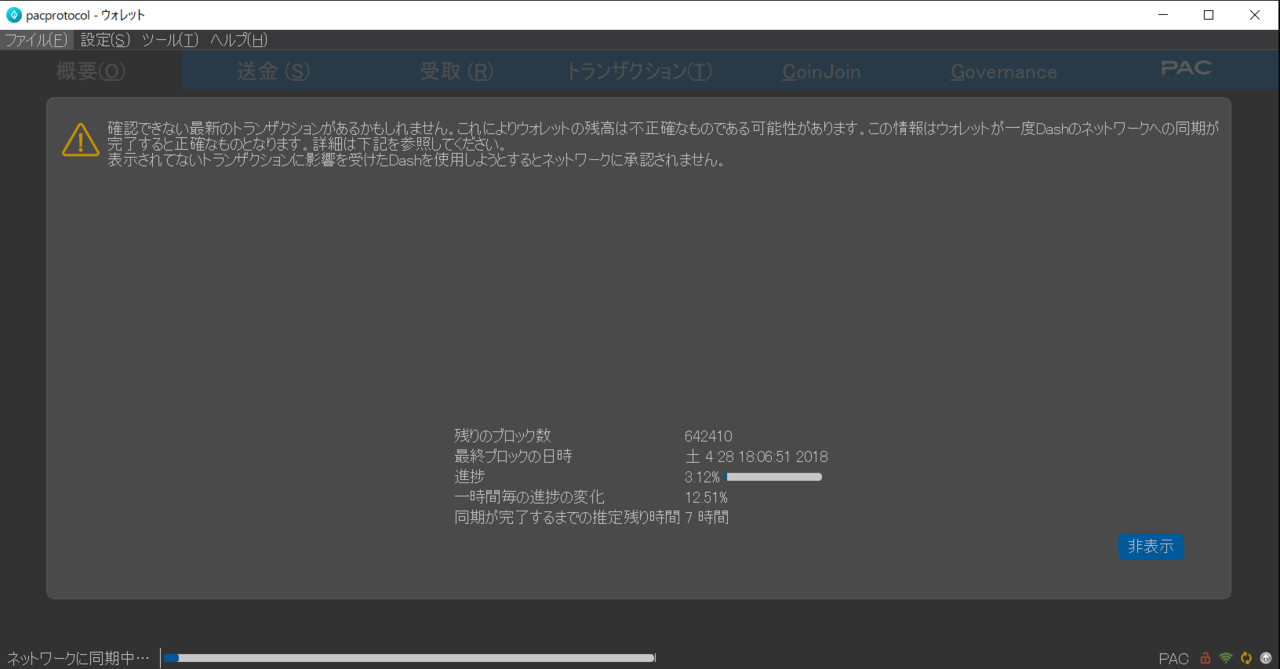
Task: Select the CoinJoin tab
Action: pyautogui.click(x=821, y=71)
